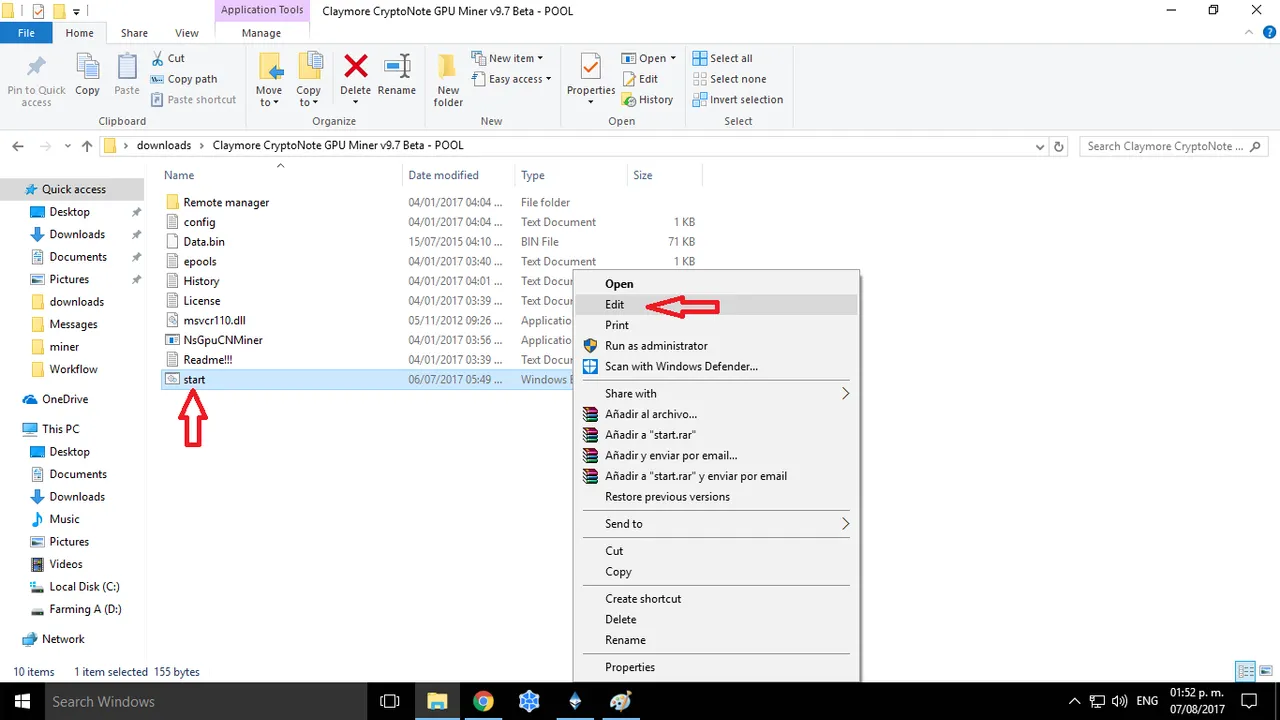1280x720 pixels.
Task: Expand the address bar history dropdown
Action: (x=1040, y=146)
